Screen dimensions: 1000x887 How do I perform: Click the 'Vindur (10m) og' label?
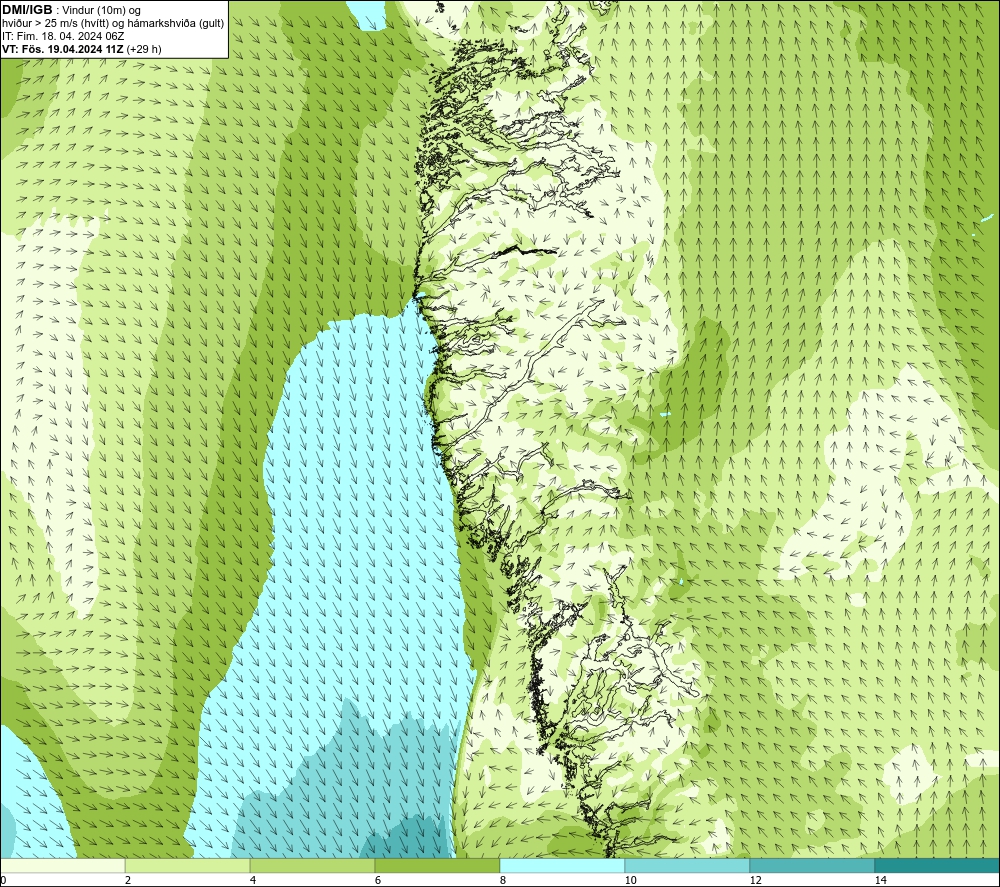101,11
